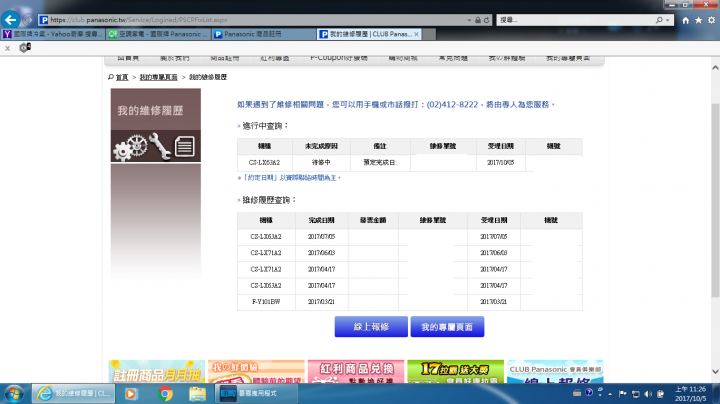Click the screen capture app taskbar button
720x404 pixels.
tap(256, 394)
